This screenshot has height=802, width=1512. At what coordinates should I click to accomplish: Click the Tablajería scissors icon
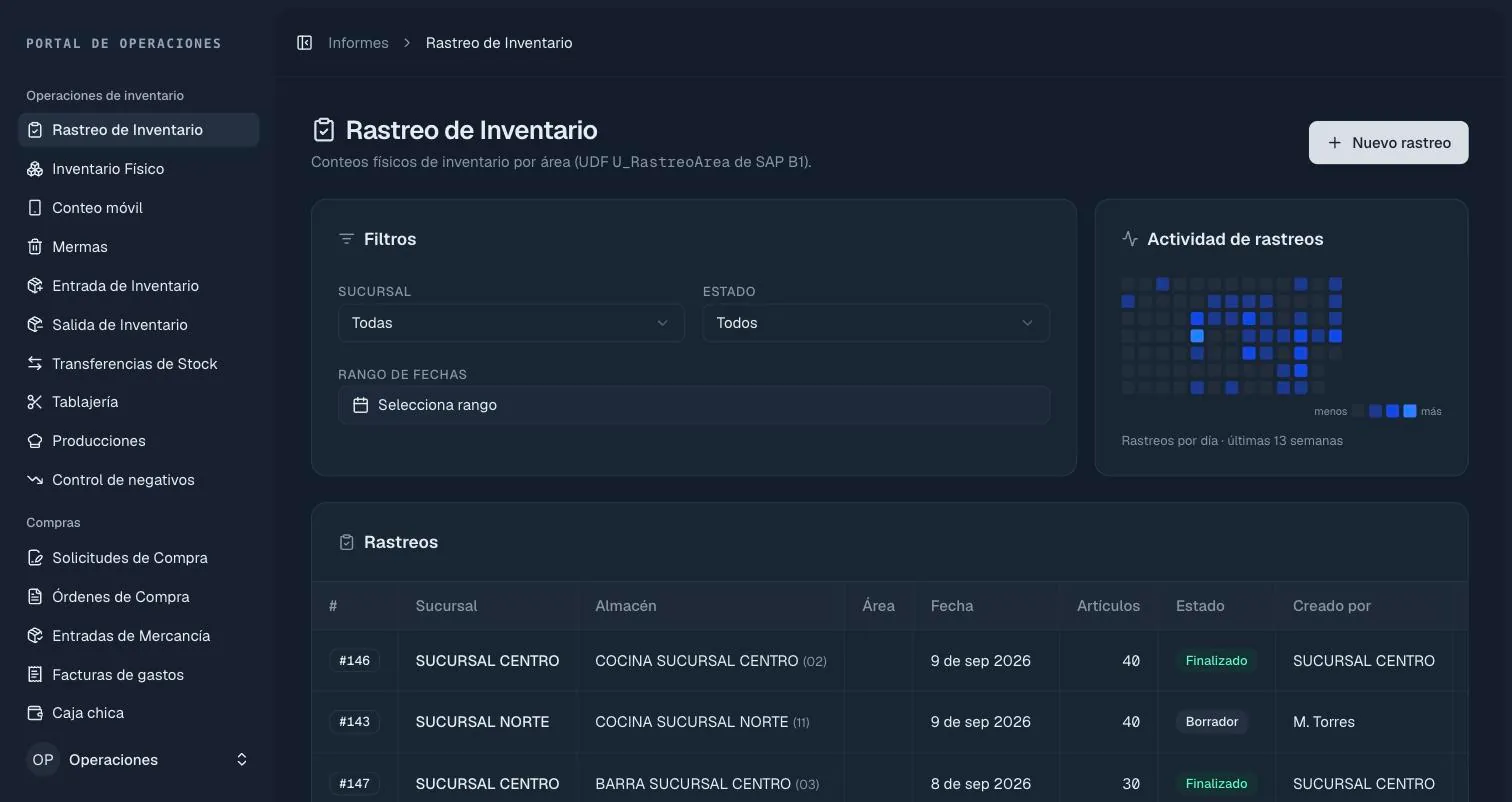pyautogui.click(x=35, y=402)
